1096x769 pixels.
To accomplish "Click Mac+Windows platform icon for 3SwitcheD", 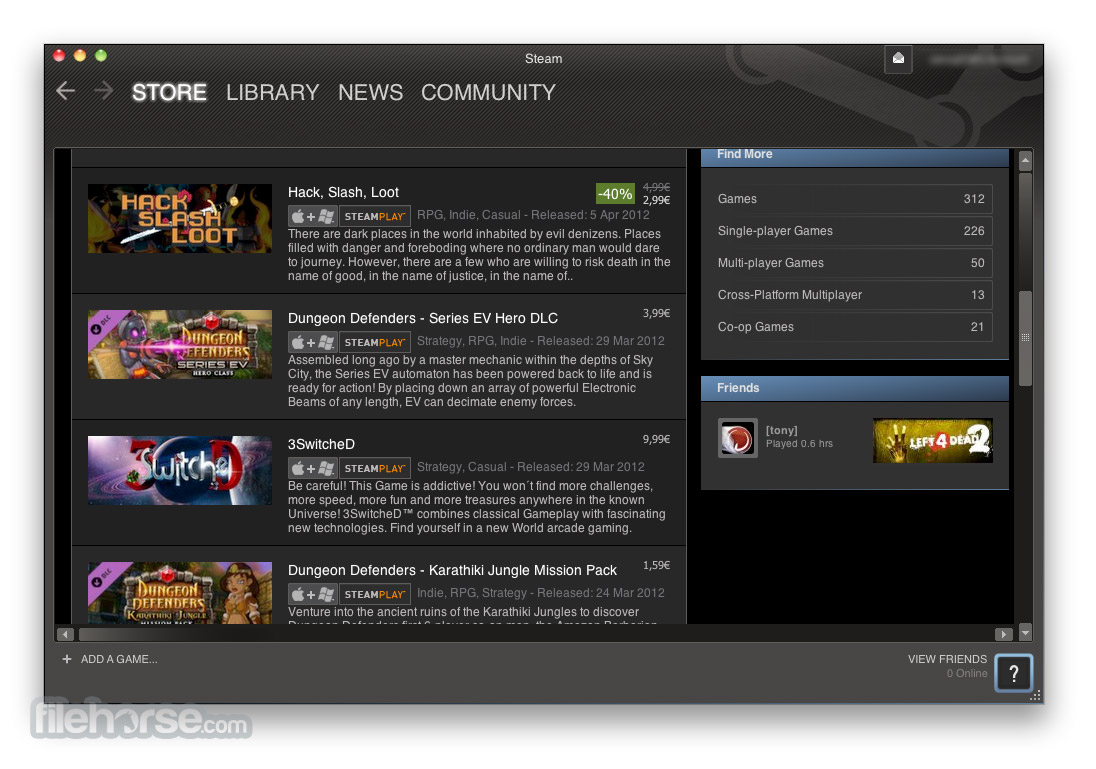I will click(x=312, y=468).
